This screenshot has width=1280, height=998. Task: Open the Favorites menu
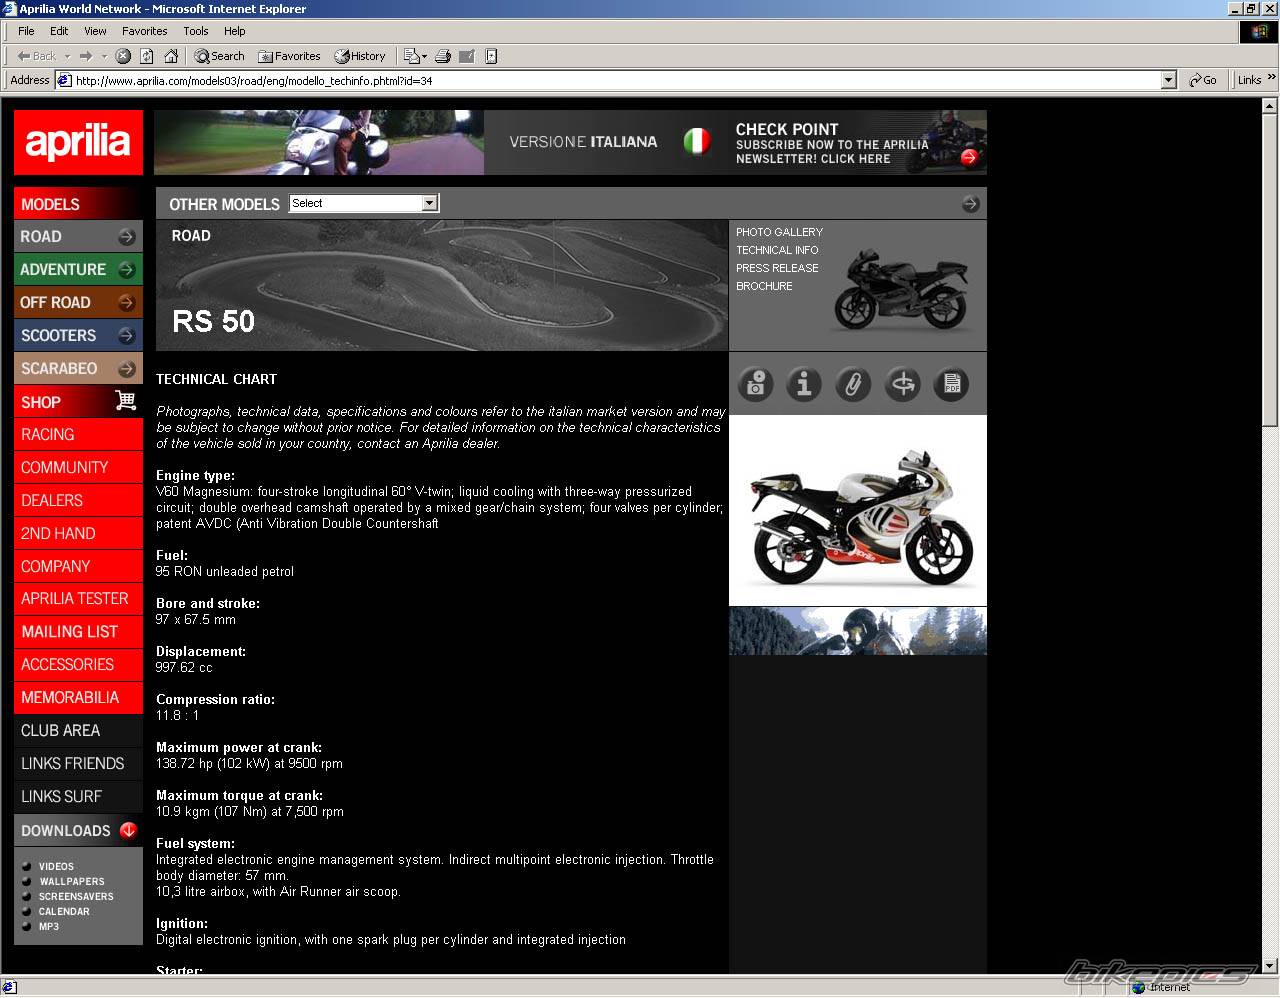(145, 31)
